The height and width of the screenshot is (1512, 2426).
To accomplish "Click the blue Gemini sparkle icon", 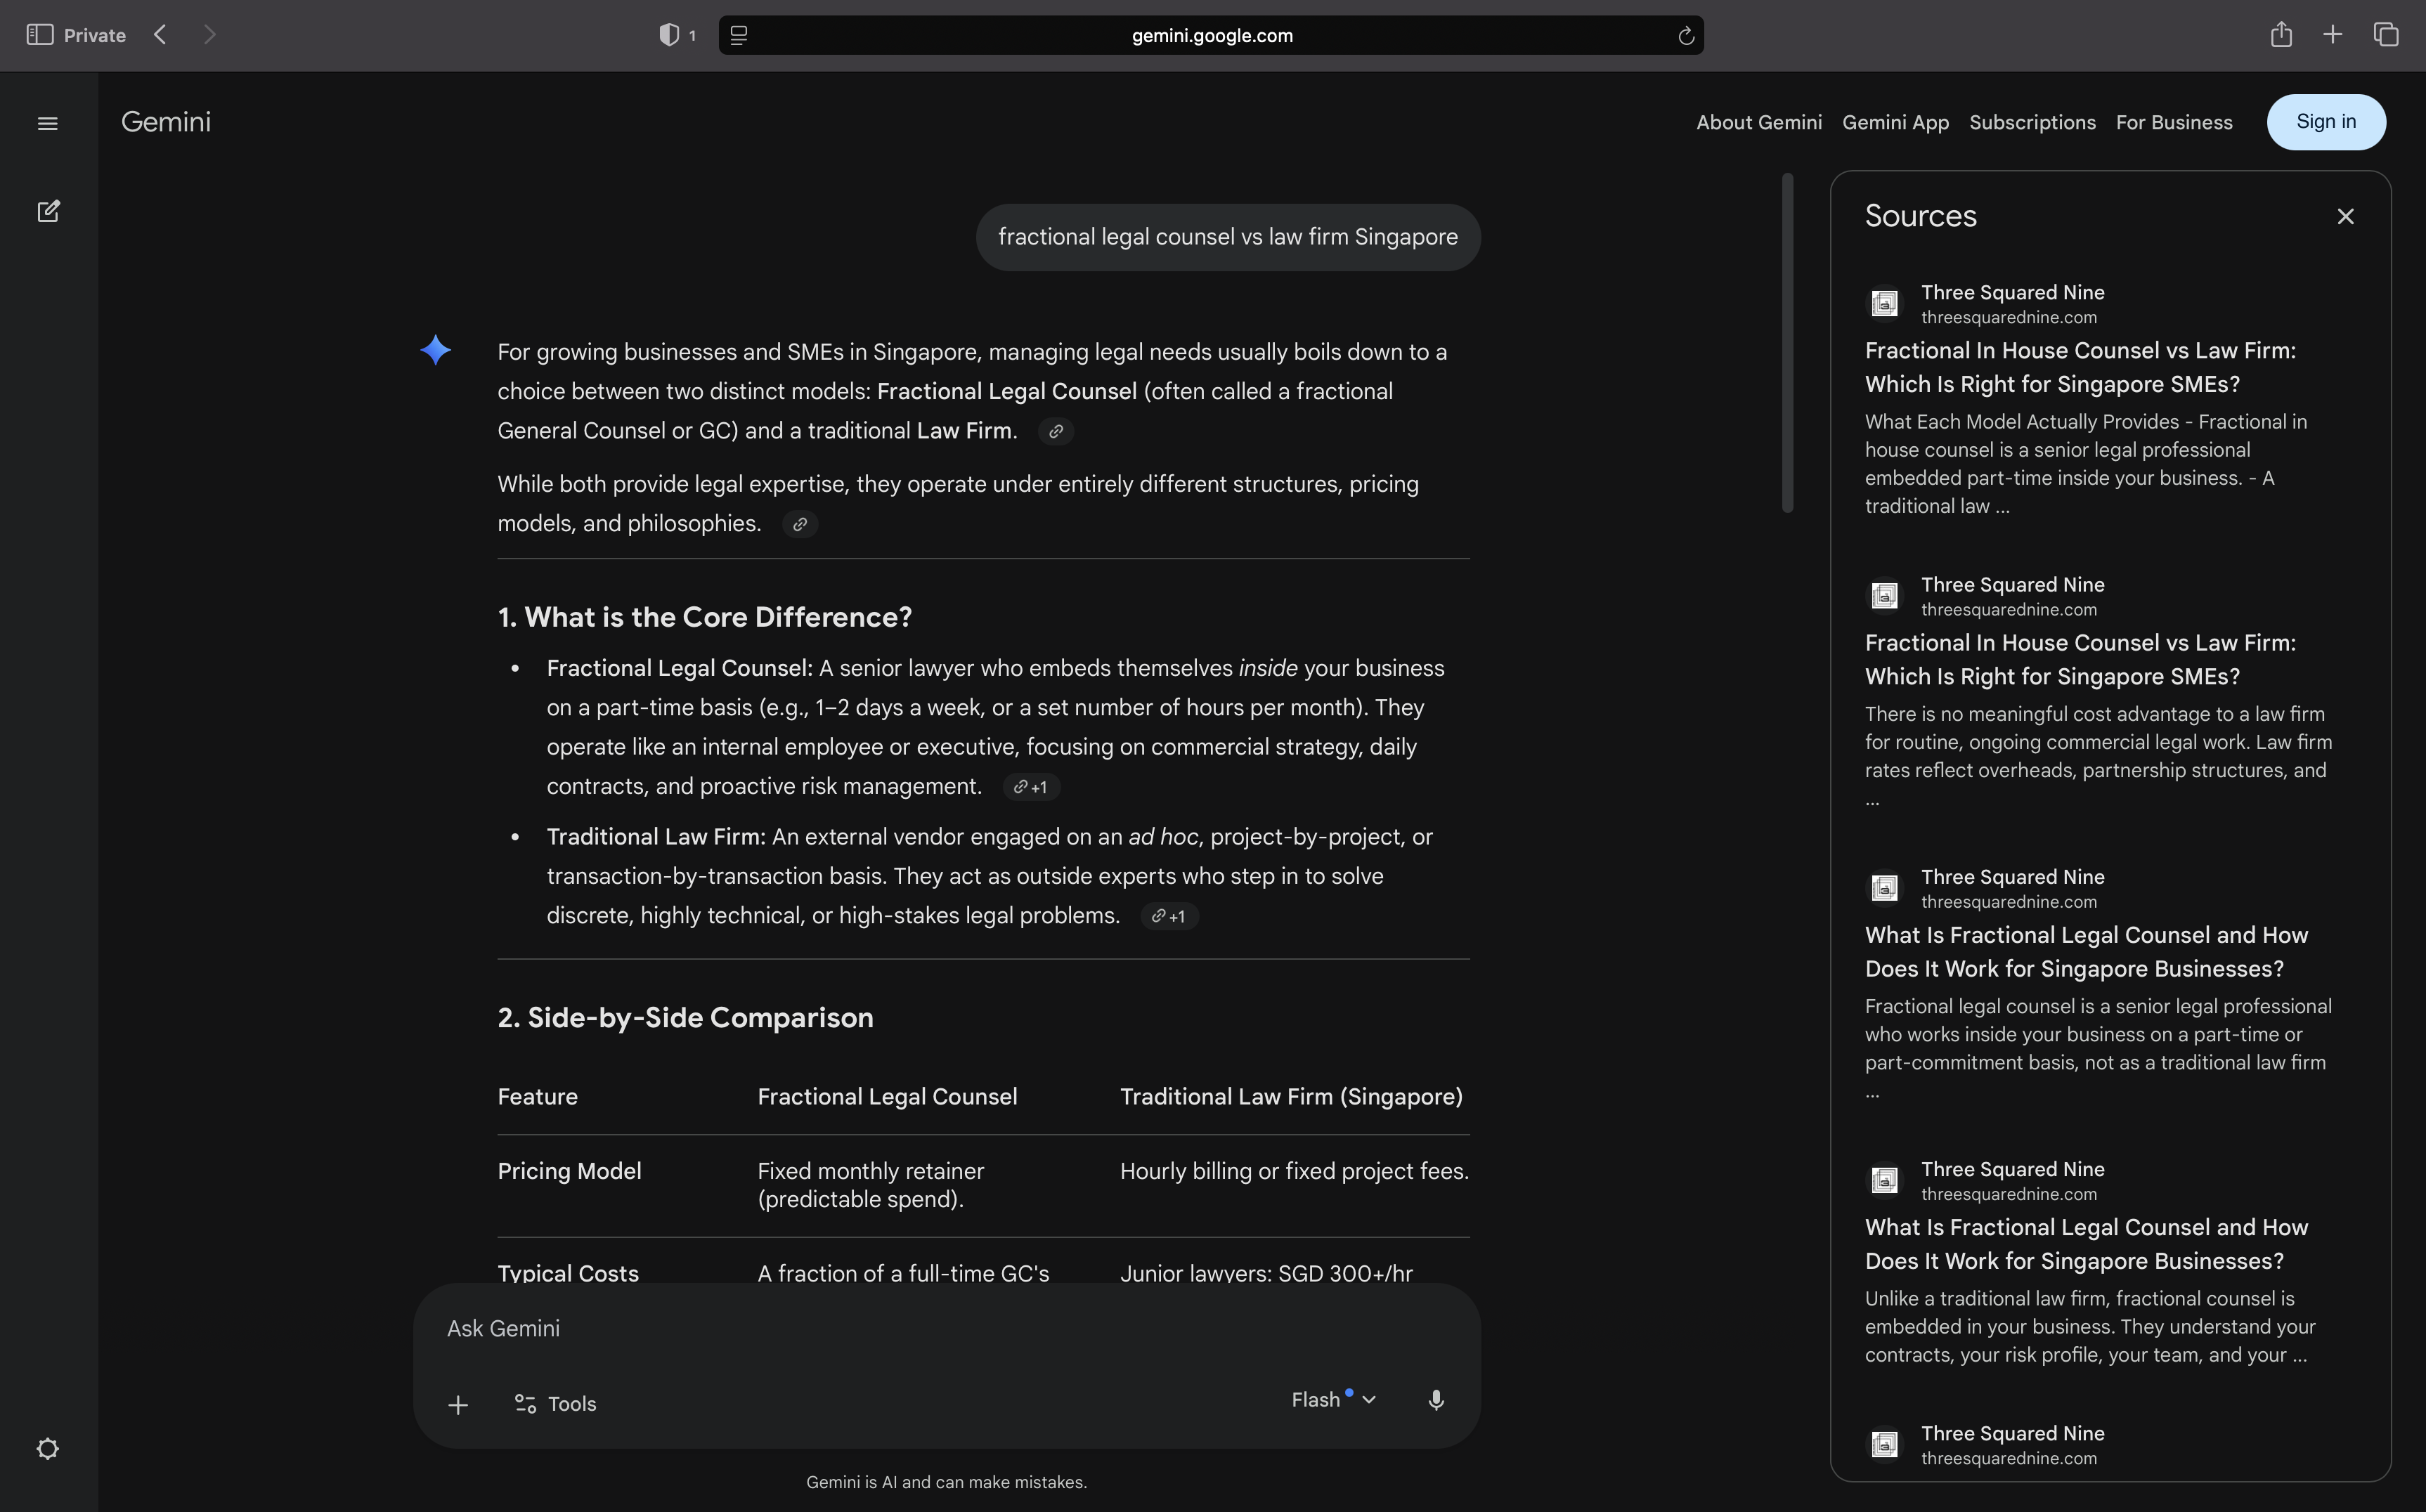I will pos(435,350).
